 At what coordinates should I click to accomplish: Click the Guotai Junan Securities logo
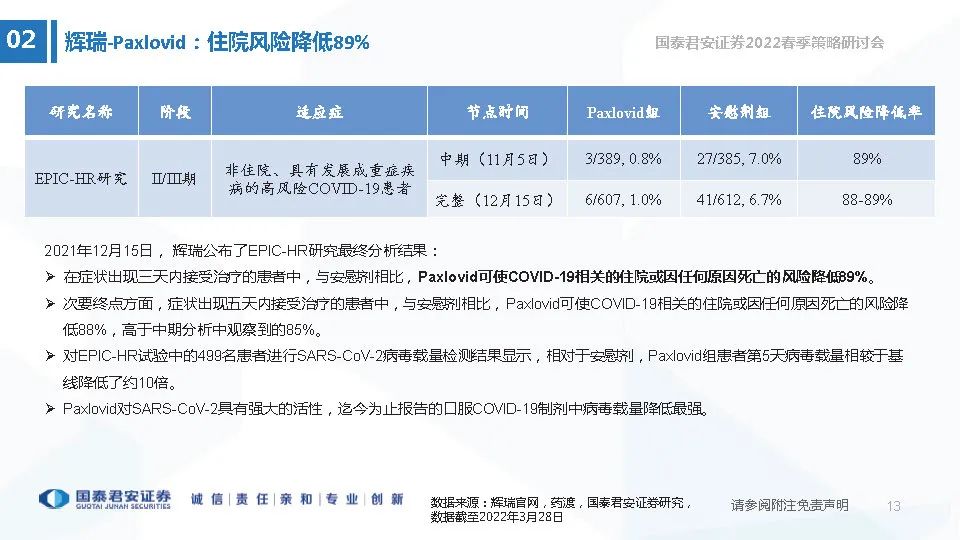click(x=104, y=498)
